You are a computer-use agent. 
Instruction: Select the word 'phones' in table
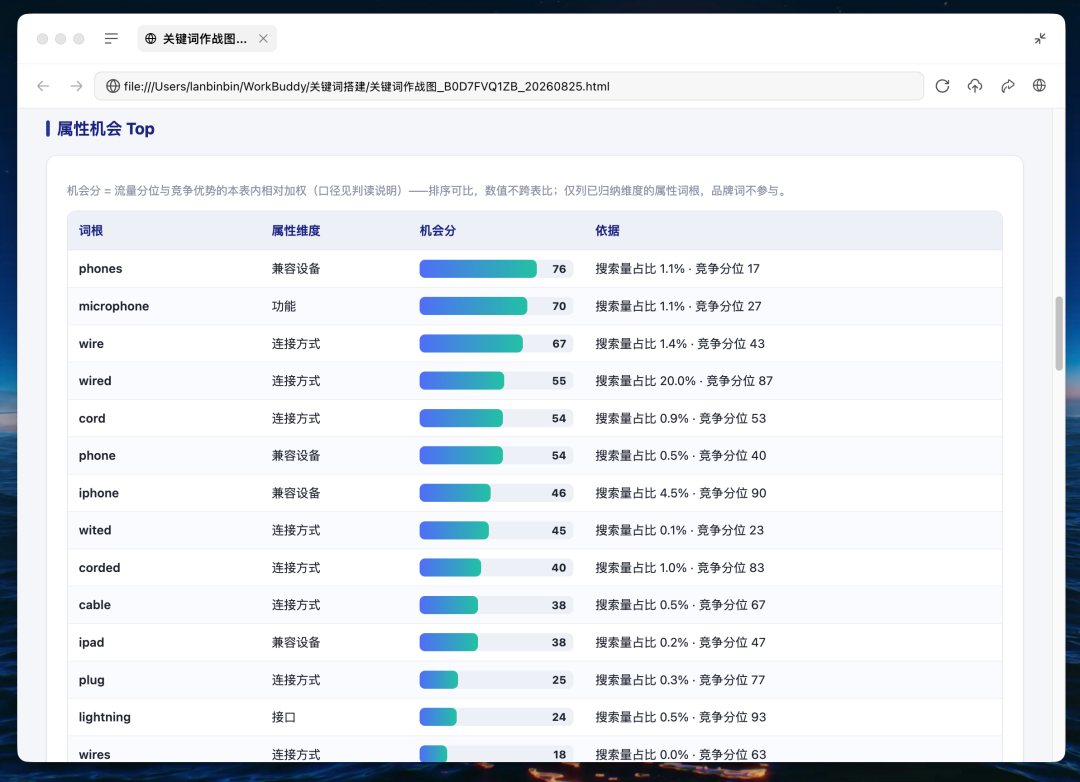101,269
